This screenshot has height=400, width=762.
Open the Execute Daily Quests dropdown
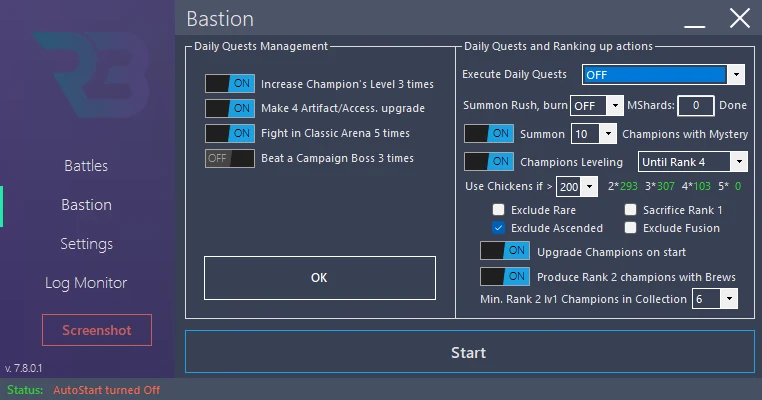pyautogui.click(x=663, y=75)
